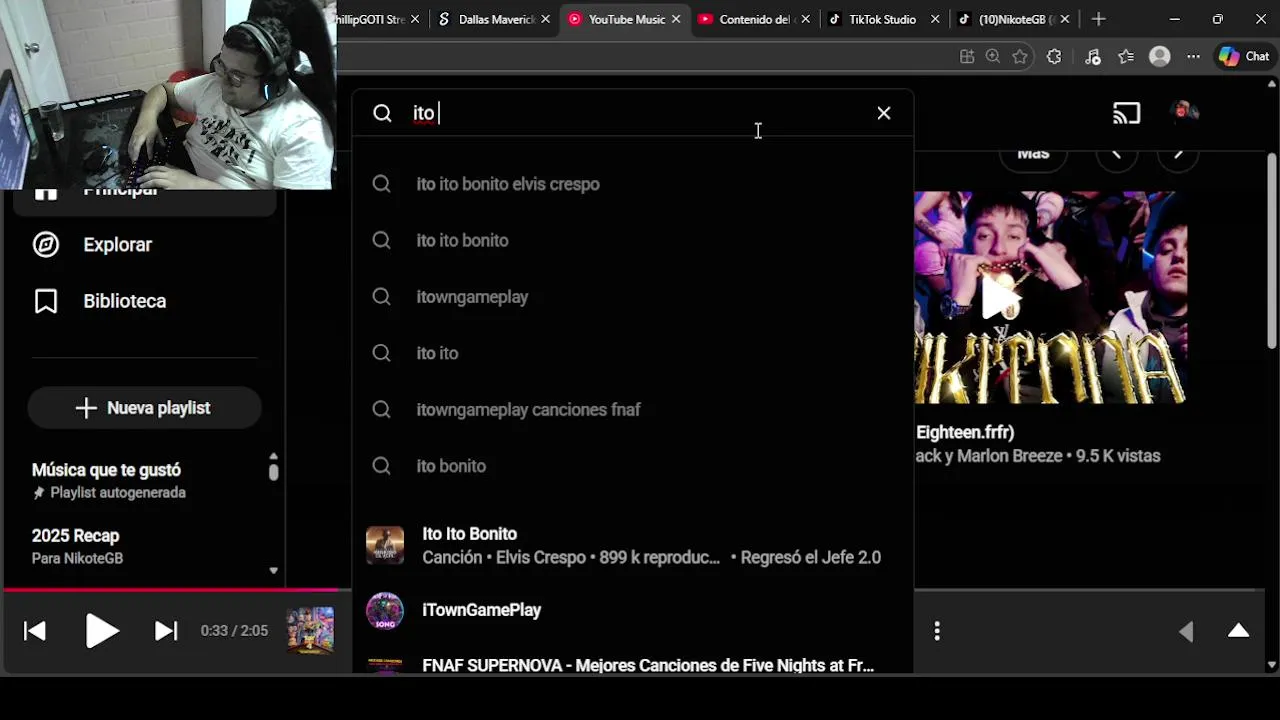Open browser Settings and more menu
Image resolution: width=1280 pixels, height=720 pixels.
click(1193, 57)
